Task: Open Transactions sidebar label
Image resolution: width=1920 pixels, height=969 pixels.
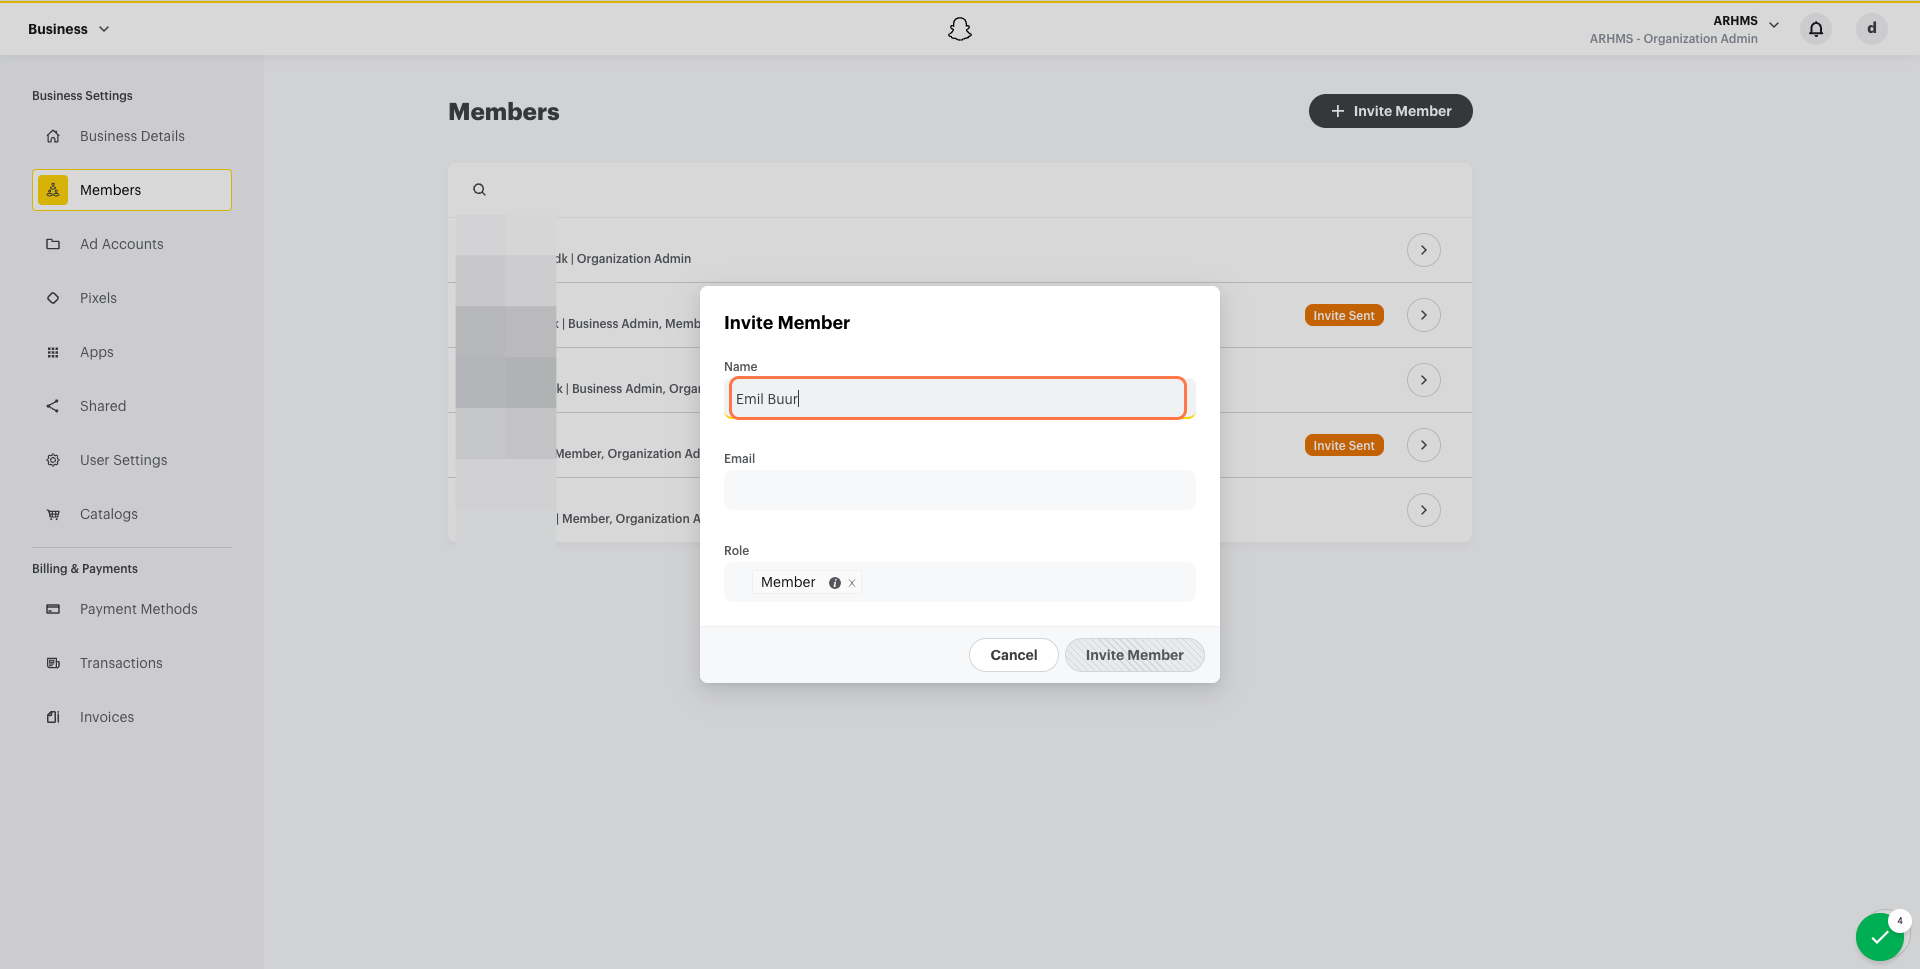Action: [x=121, y=663]
